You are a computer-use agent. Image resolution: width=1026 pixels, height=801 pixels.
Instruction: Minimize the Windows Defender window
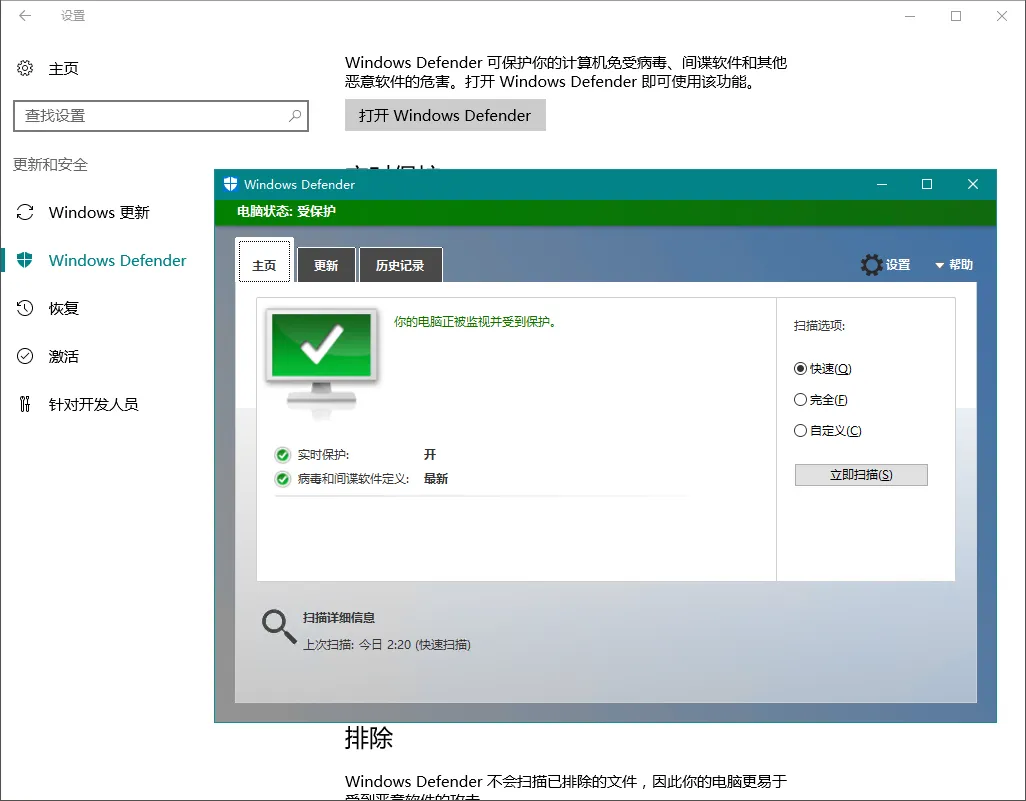[x=882, y=185]
